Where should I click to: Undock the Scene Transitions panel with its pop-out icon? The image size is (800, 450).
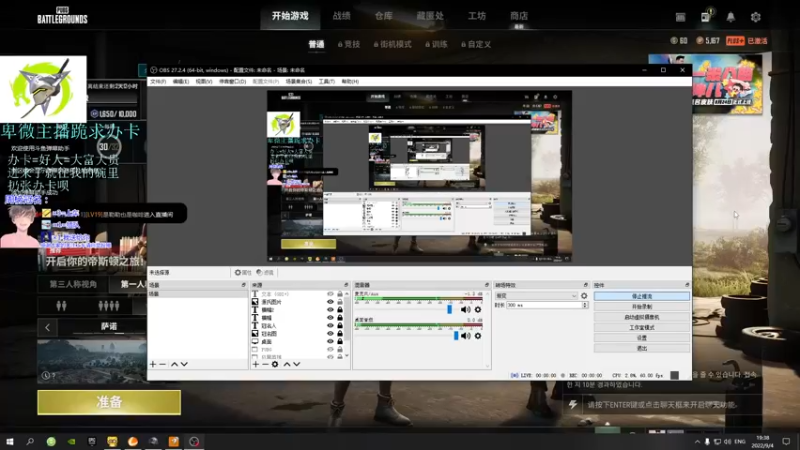(x=586, y=285)
